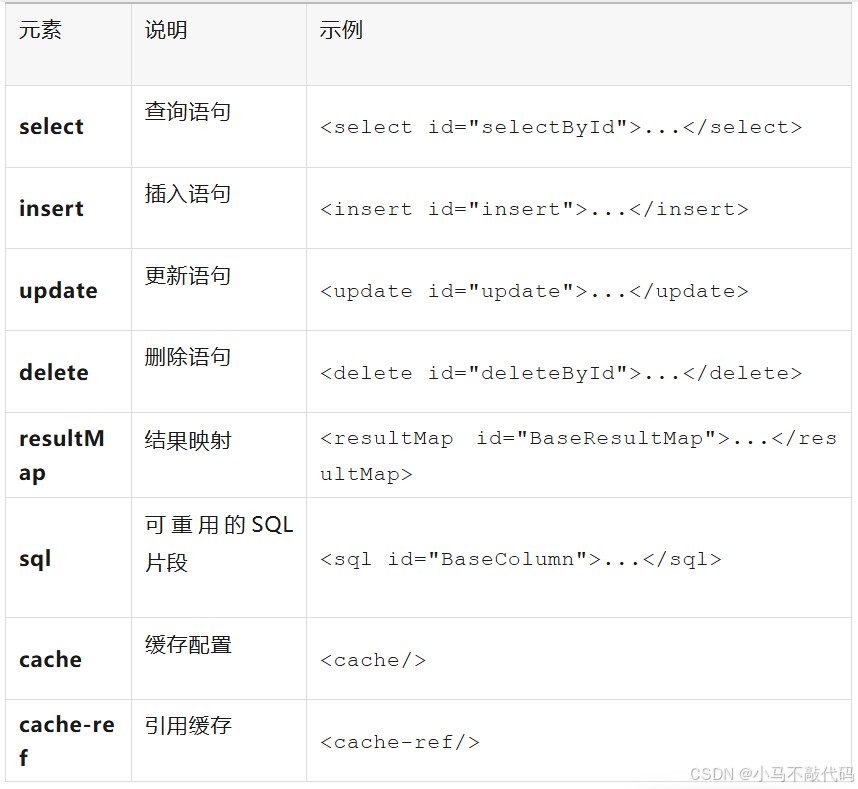Image resolution: width=858 pixels, height=789 pixels.
Task: Click the bold insert element name
Action: [51, 209]
